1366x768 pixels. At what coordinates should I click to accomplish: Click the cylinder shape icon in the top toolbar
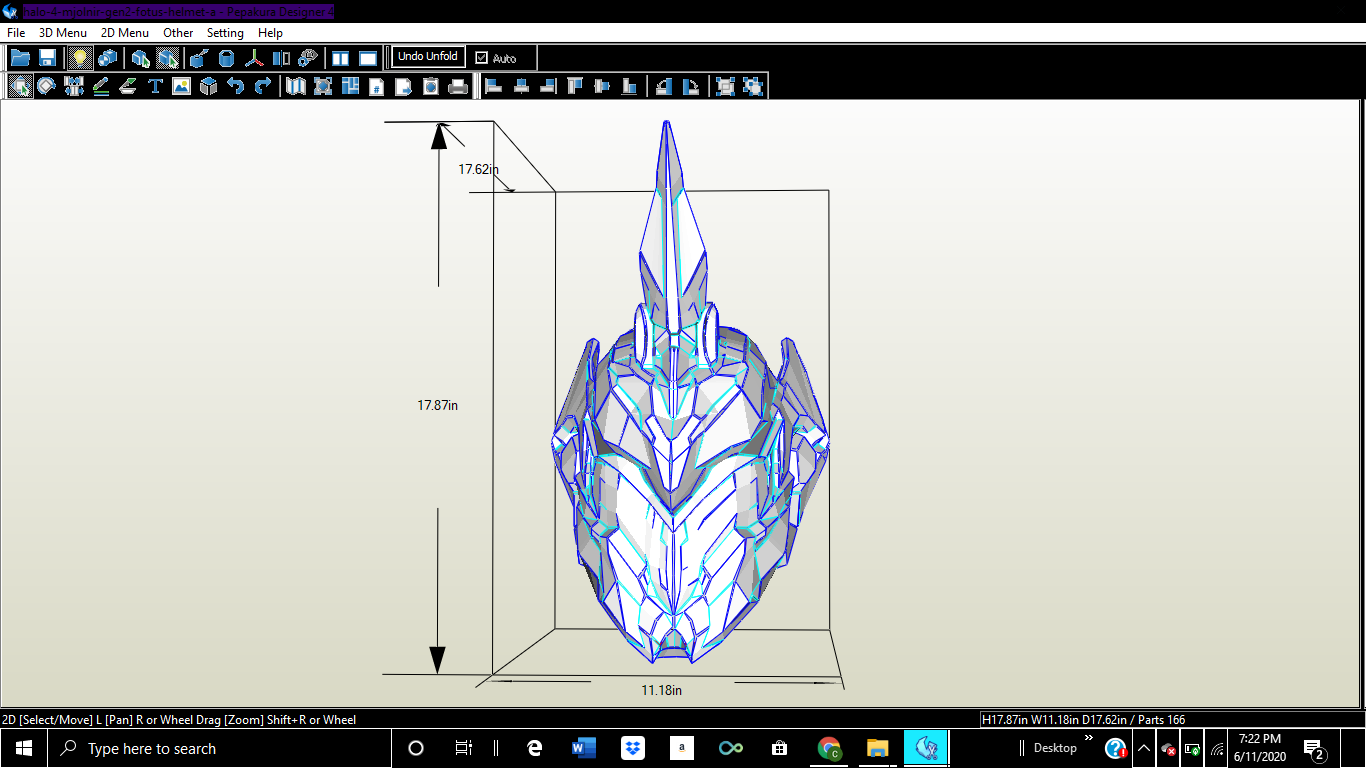pyautogui.click(x=227, y=58)
